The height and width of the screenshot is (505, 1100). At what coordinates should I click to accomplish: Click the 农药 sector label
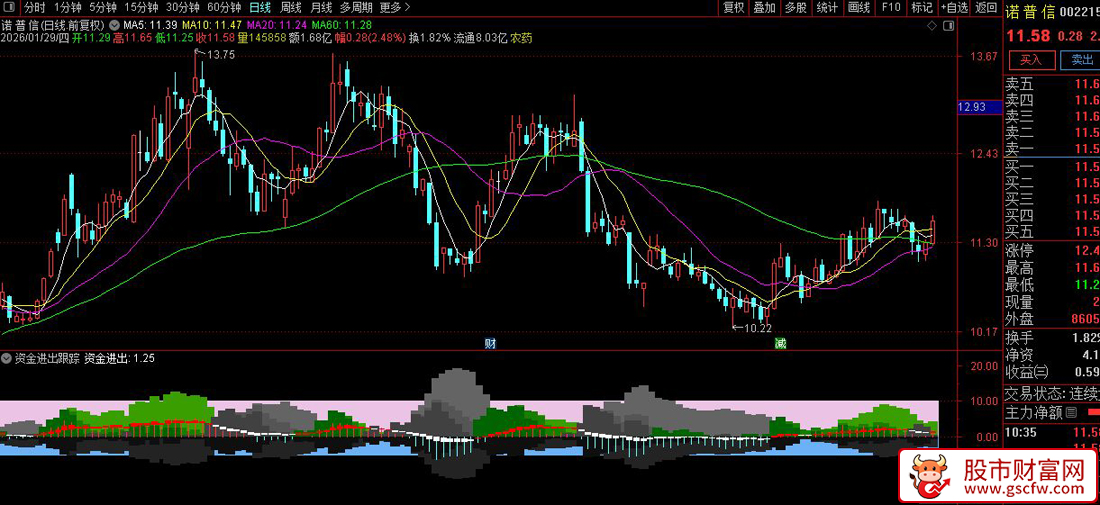coord(521,37)
